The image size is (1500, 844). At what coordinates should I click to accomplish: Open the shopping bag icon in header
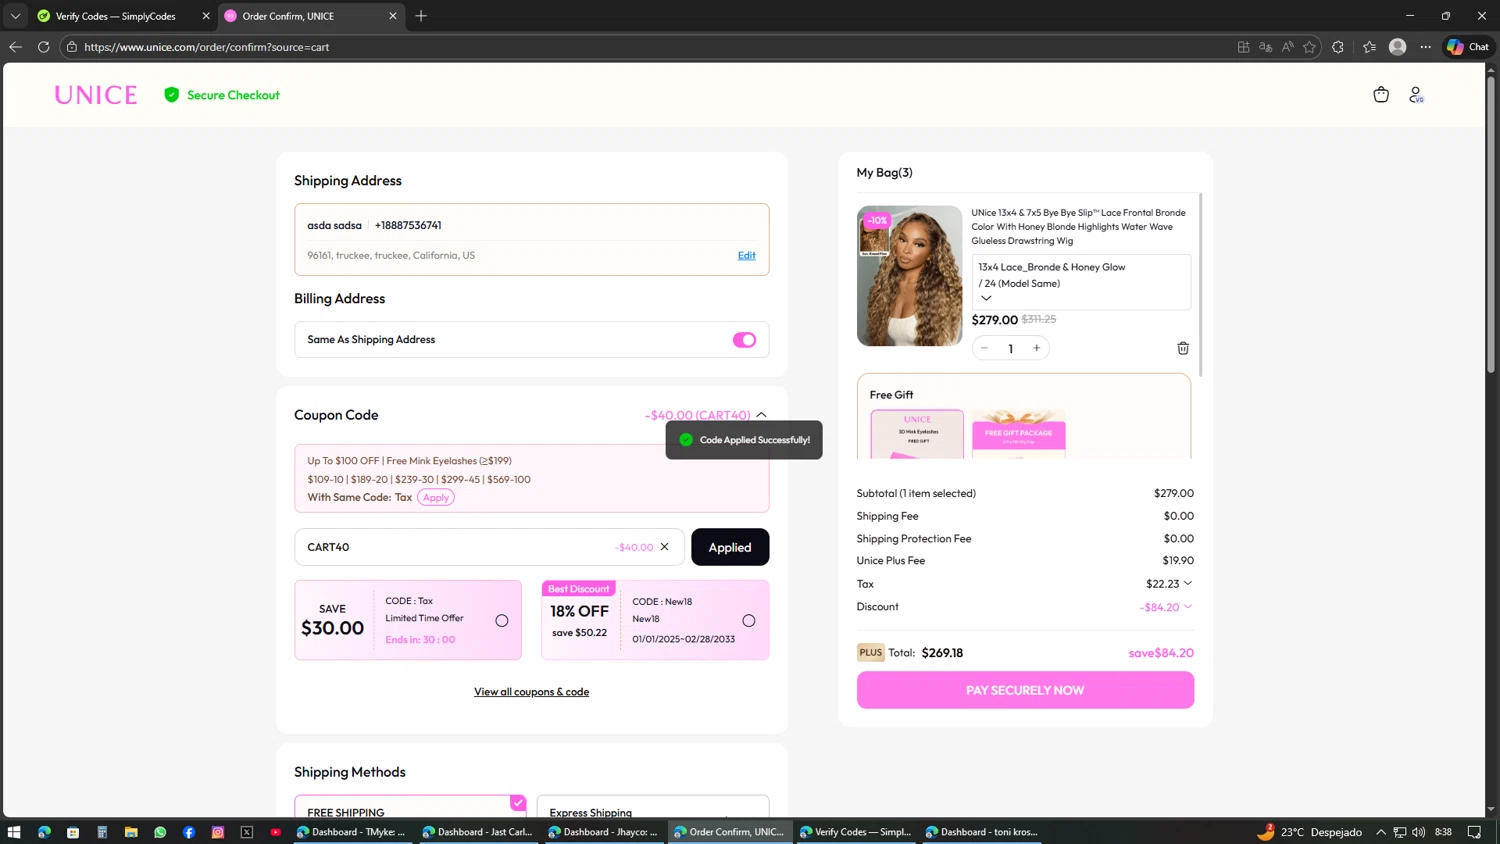(x=1381, y=95)
